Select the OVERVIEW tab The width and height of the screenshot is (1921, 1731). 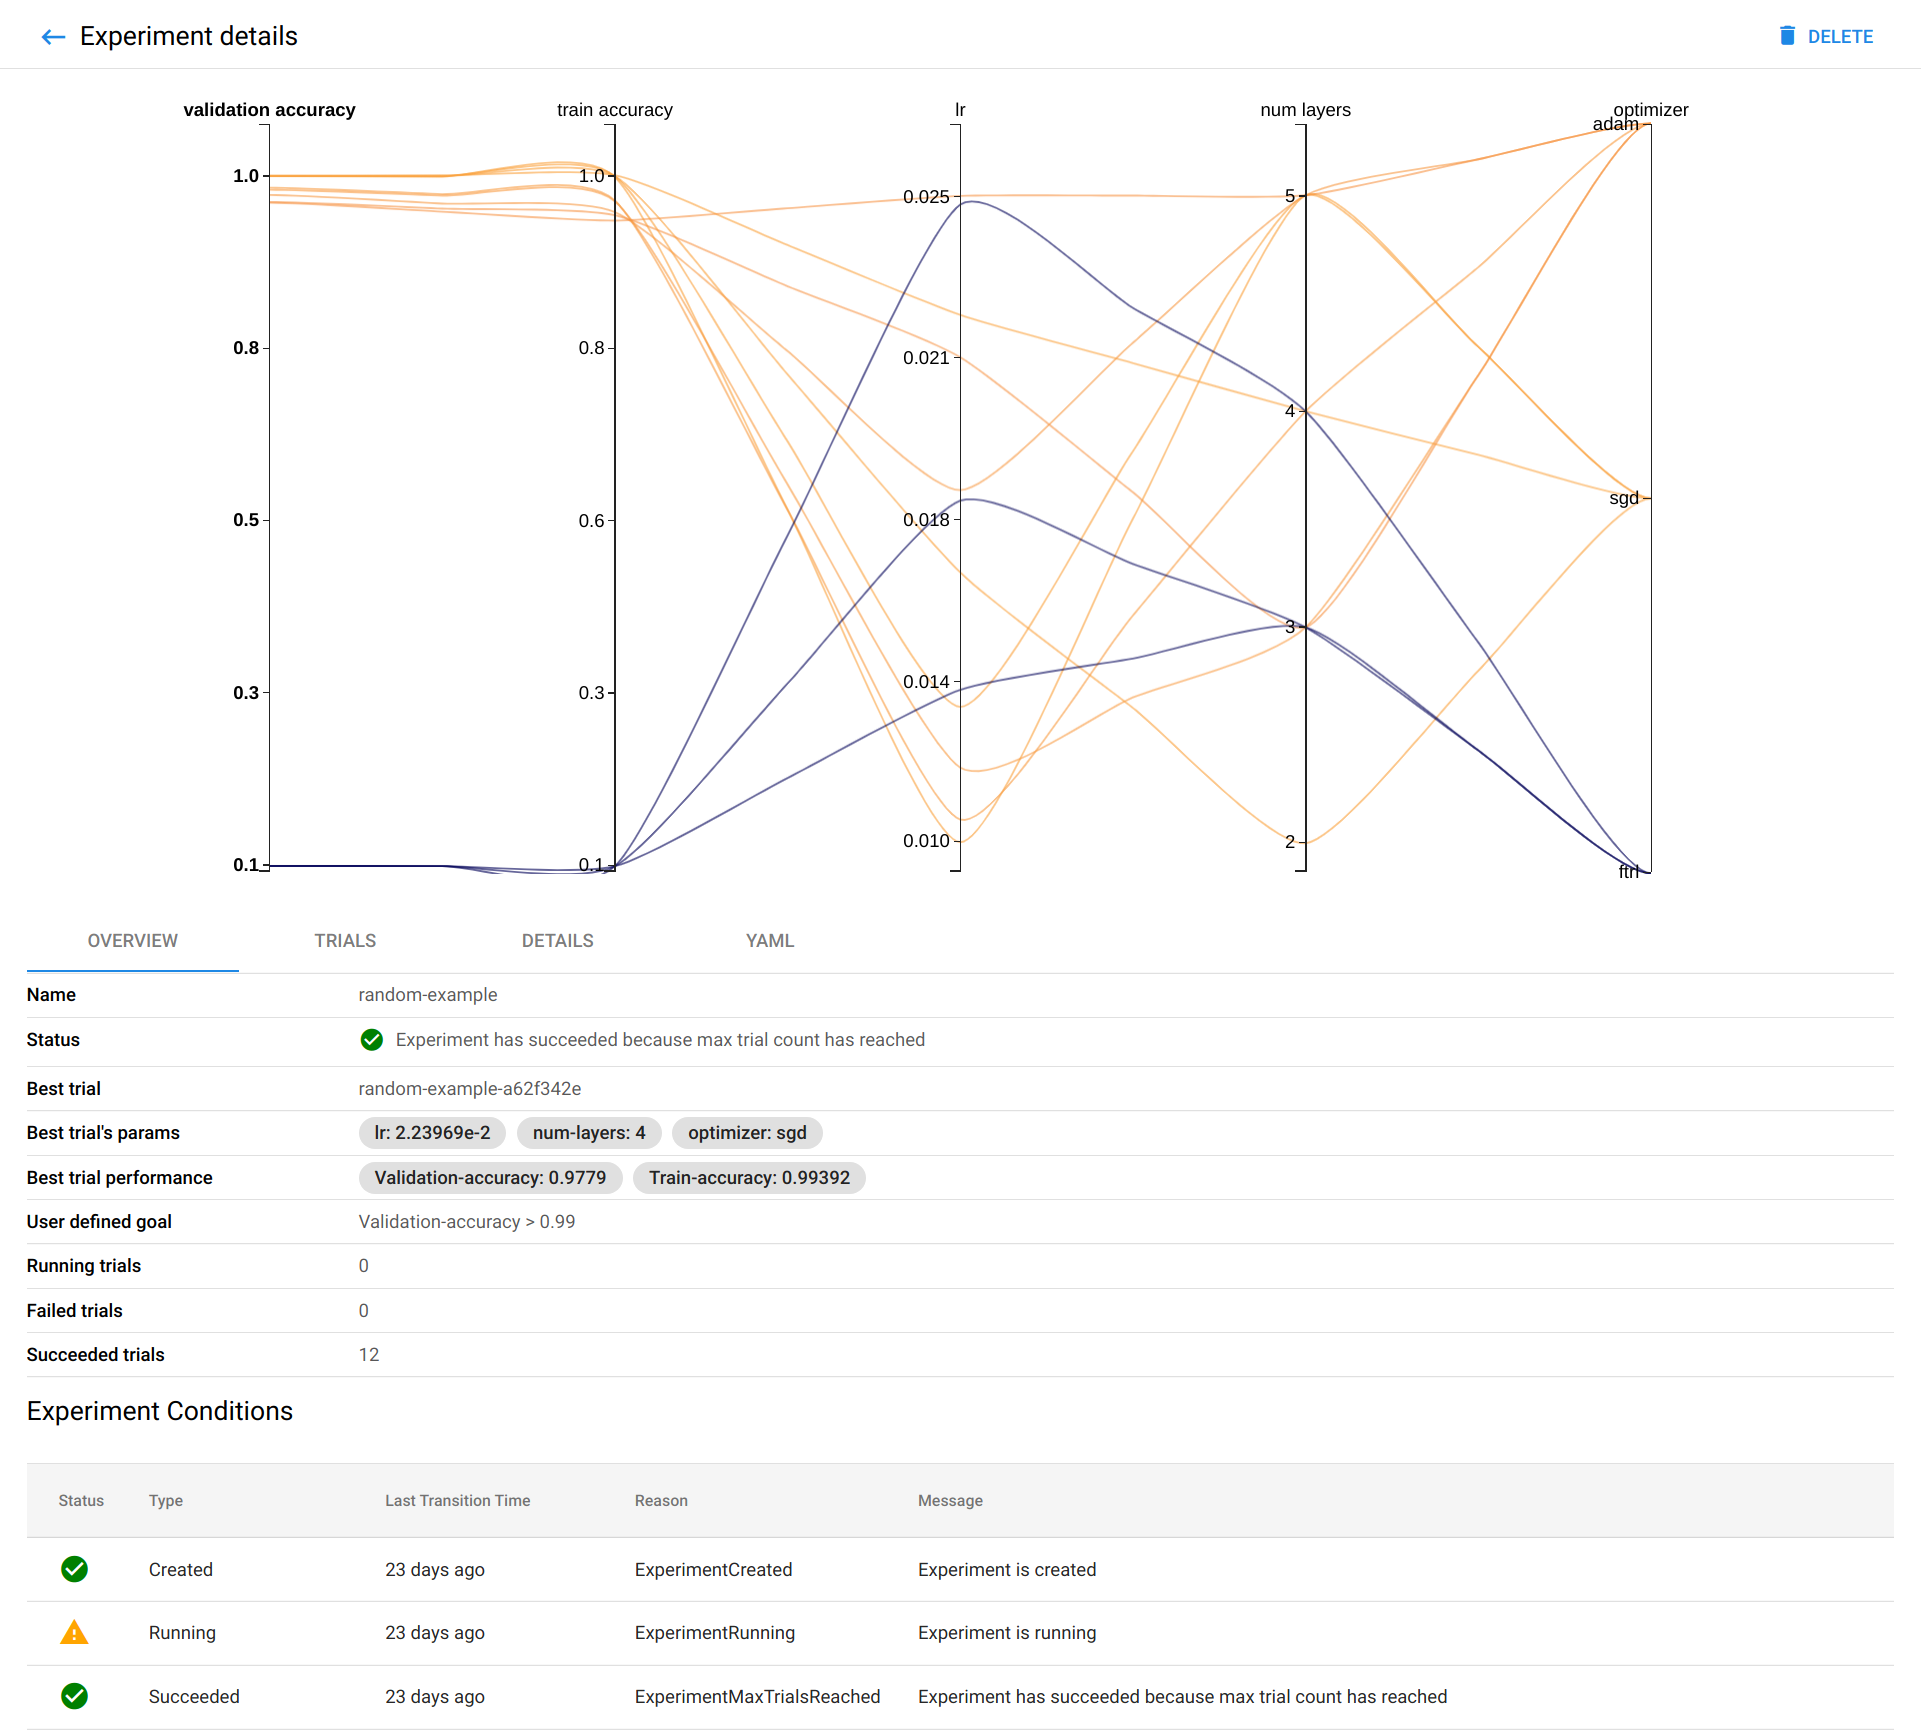tap(132, 940)
